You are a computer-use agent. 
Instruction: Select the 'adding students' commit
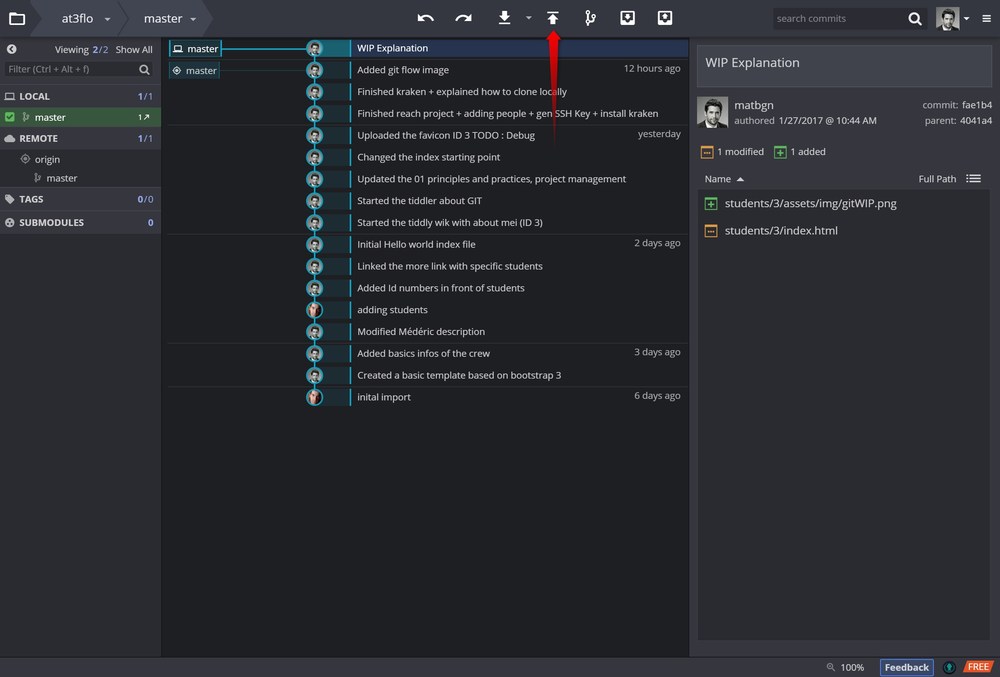[519, 310]
